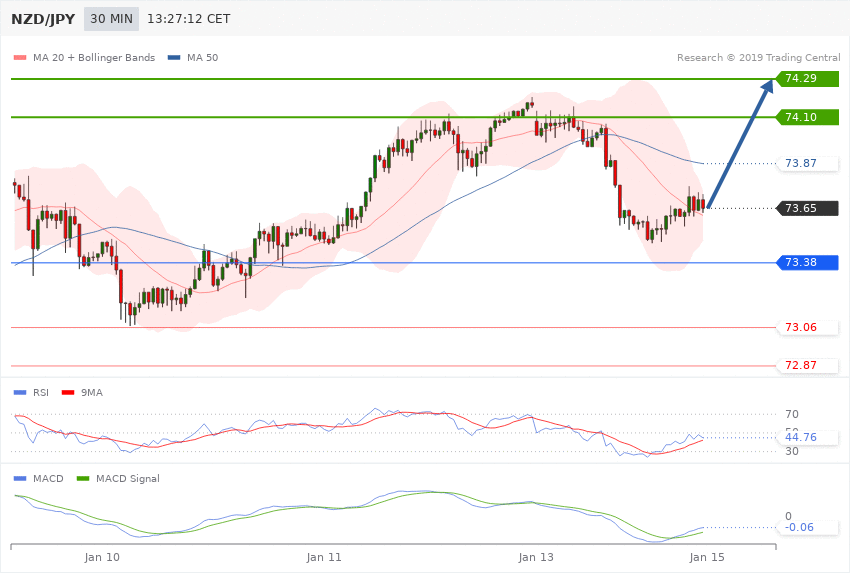Click the 44.76 RSI value label
850x576 pixels.
click(808, 437)
